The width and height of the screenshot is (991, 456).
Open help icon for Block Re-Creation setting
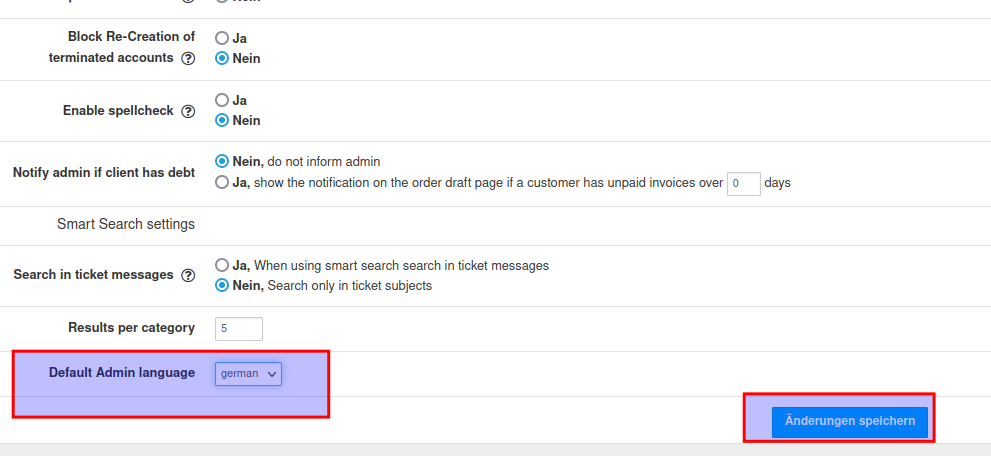[188, 59]
